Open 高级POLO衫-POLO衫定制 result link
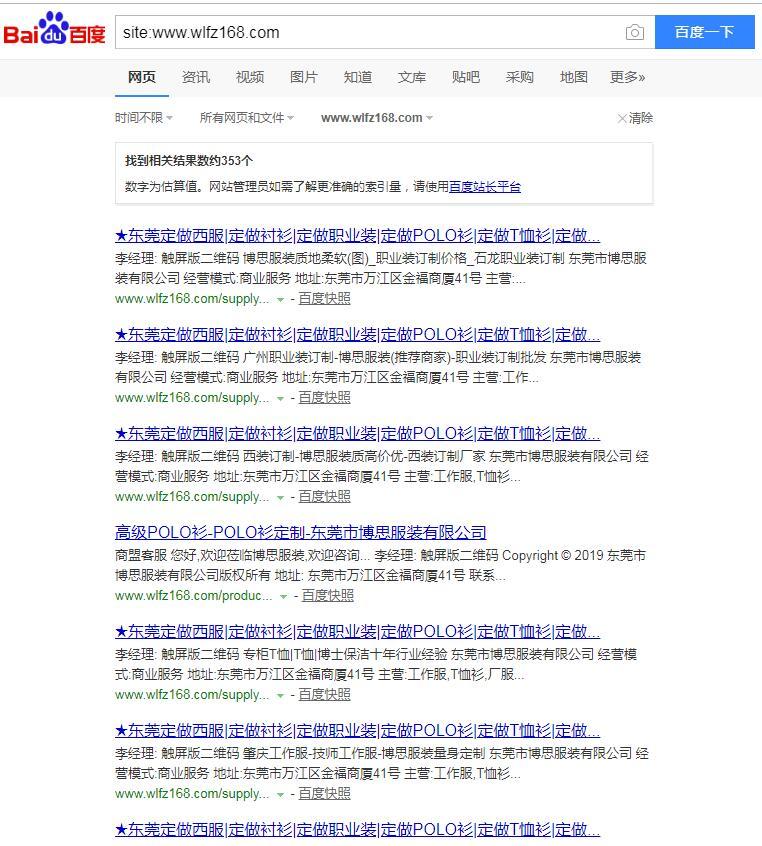762x846 pixels. pos(301,533)
